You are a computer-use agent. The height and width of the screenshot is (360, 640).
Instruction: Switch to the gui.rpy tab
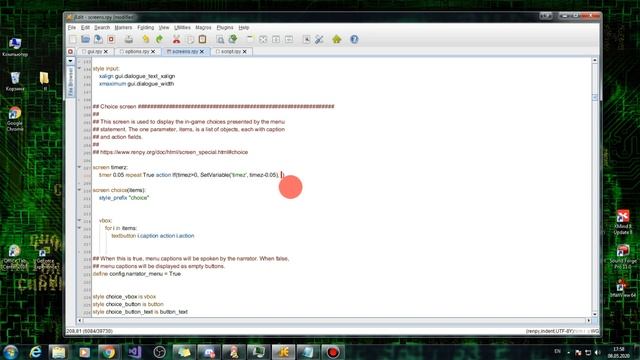click(95, 52)
